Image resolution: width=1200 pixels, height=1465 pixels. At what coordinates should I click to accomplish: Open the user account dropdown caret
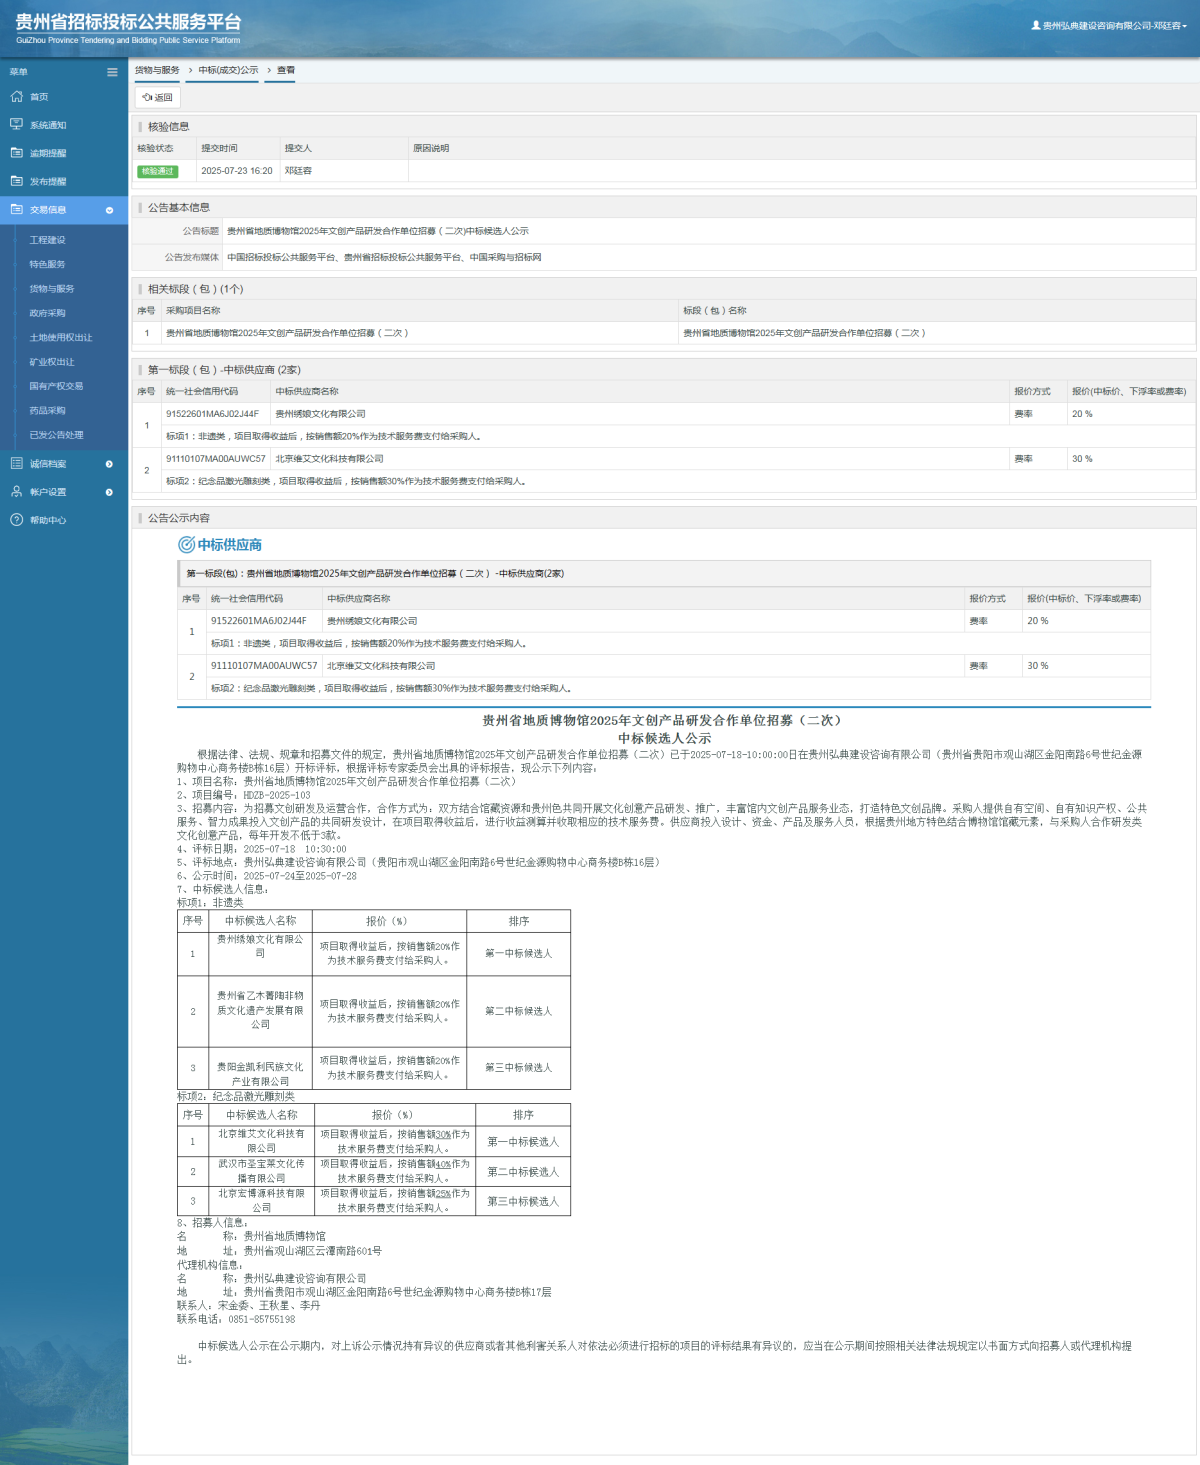pyautogui.click(x=1185, y=26)
